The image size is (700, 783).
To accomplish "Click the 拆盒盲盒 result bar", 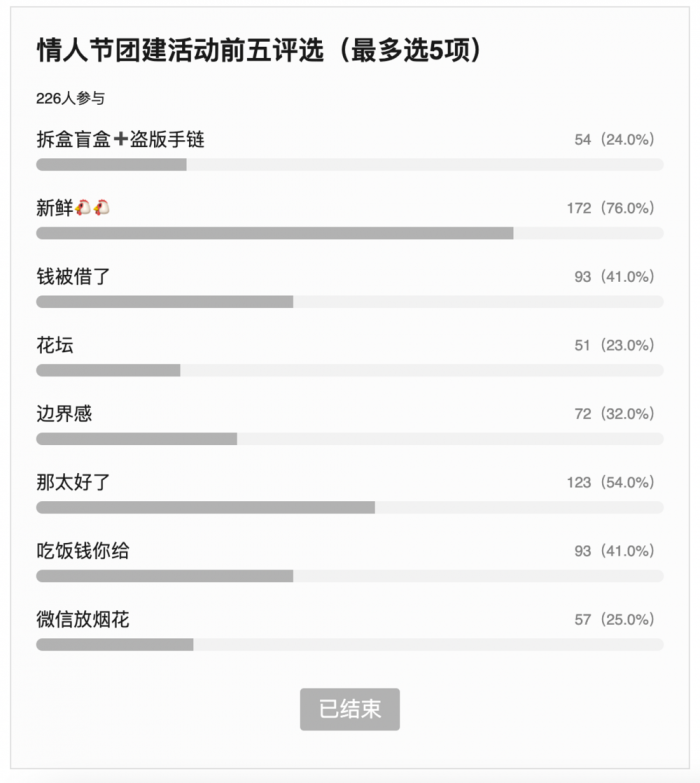I will coord(350,164).
